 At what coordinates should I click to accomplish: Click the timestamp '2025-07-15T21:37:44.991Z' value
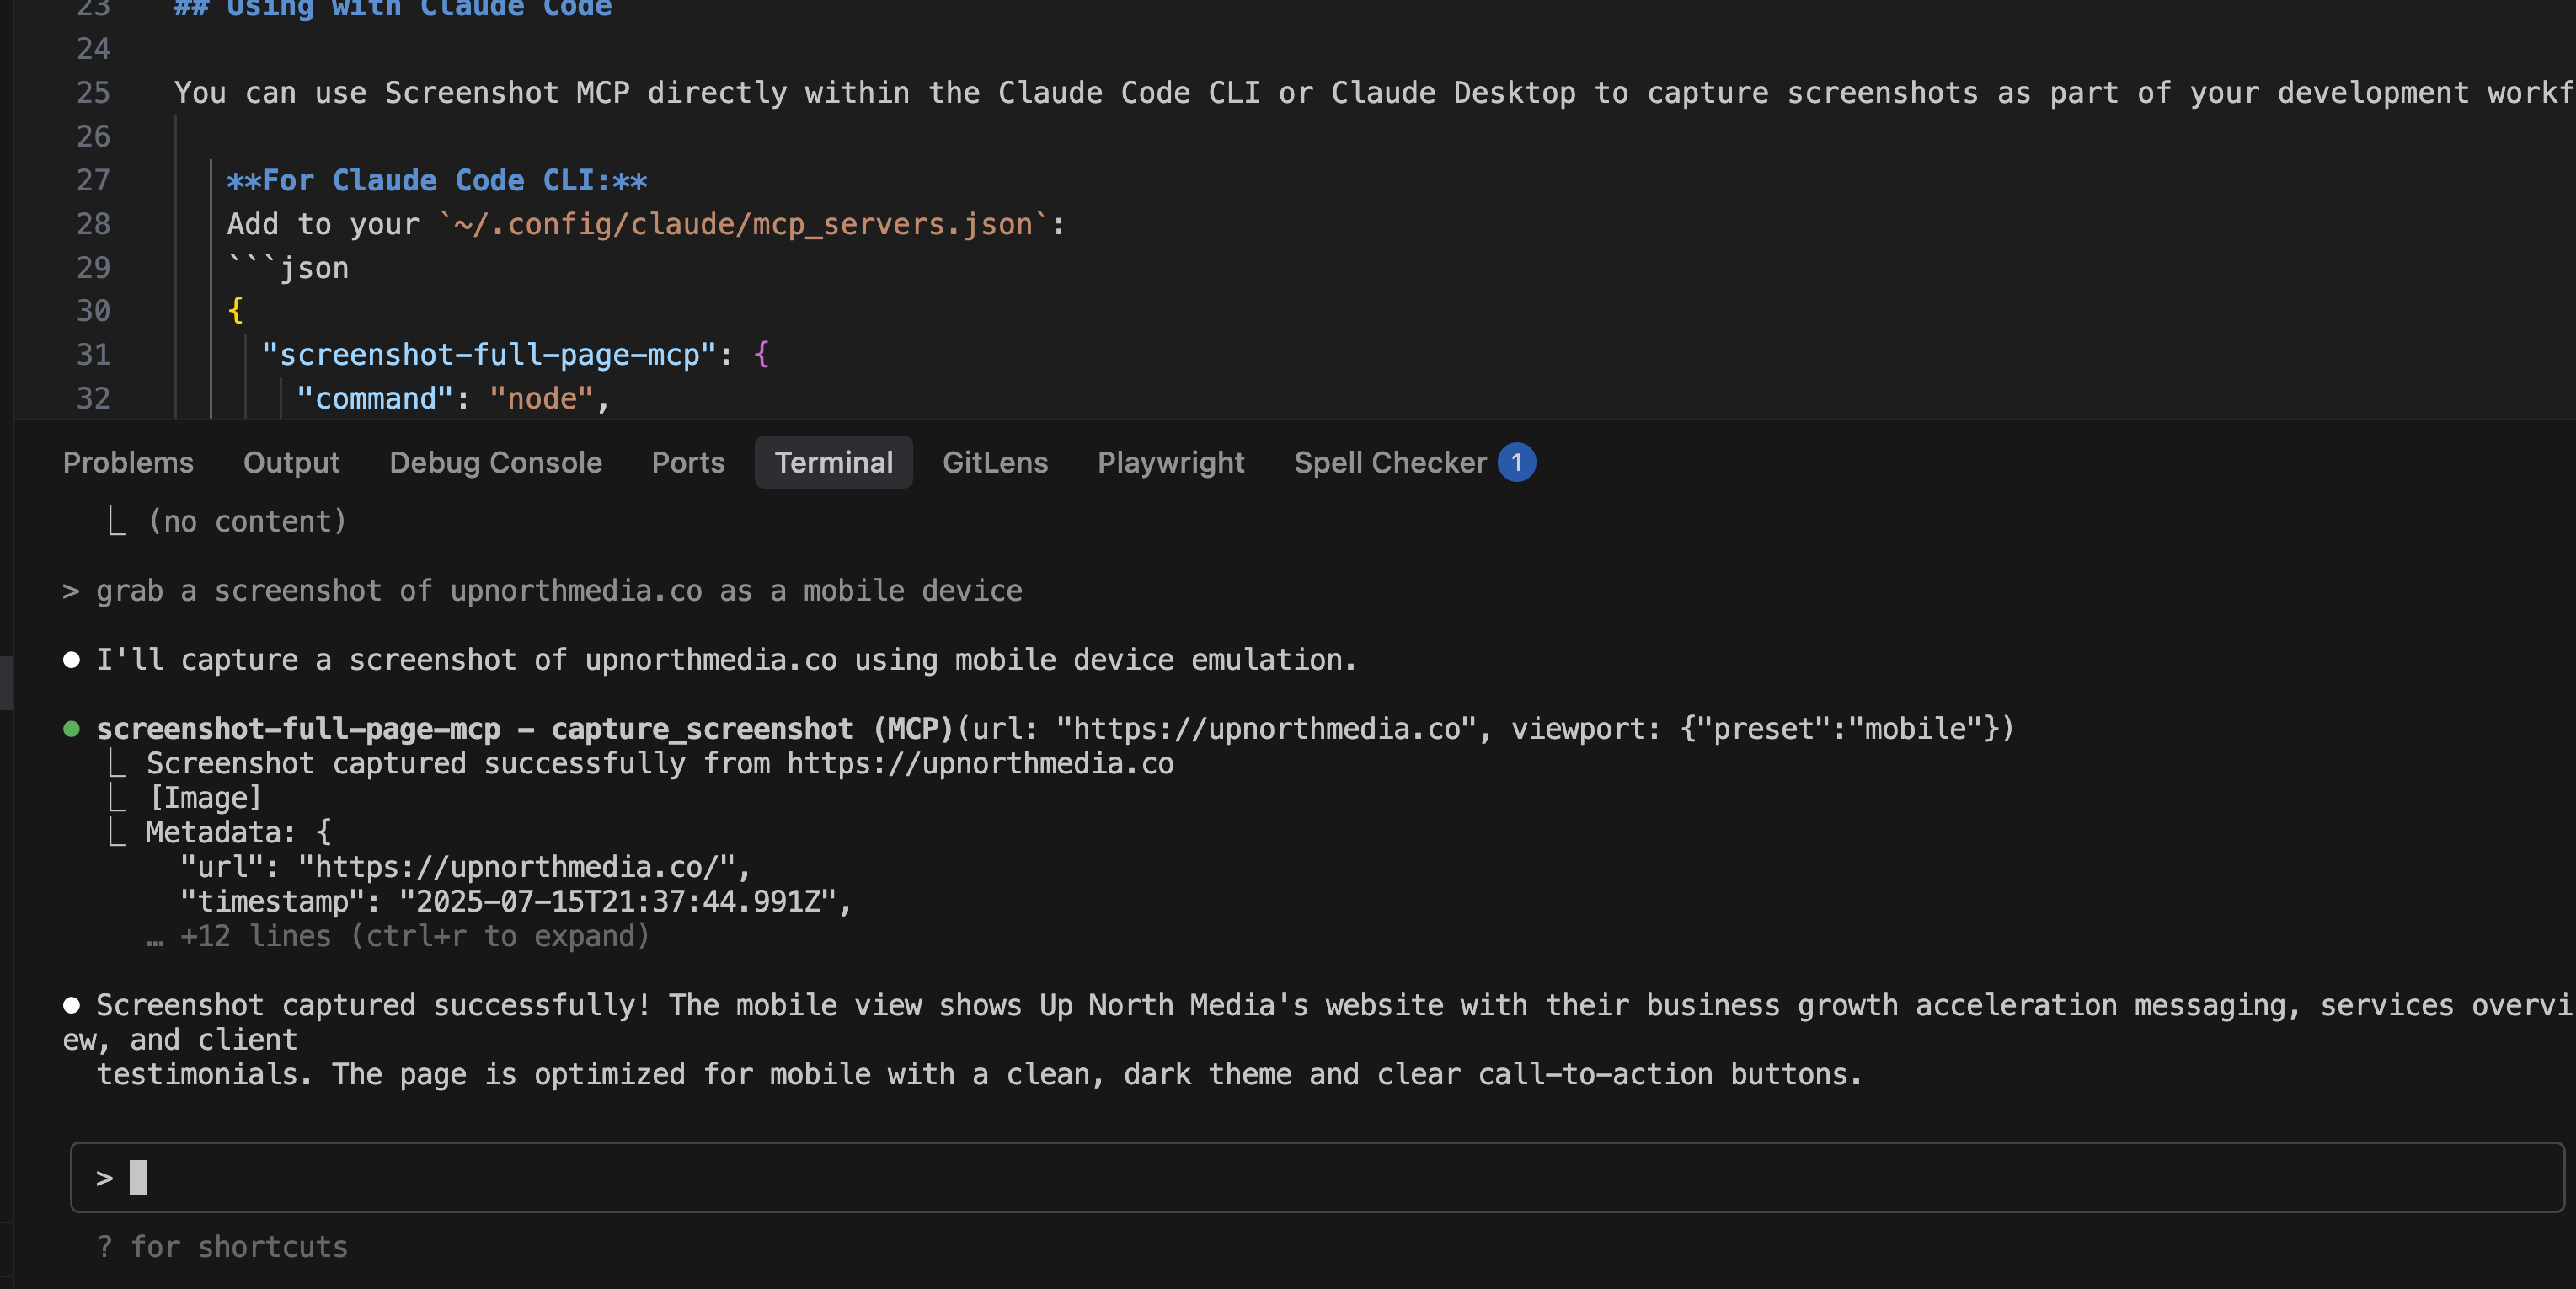click(617, 901)
